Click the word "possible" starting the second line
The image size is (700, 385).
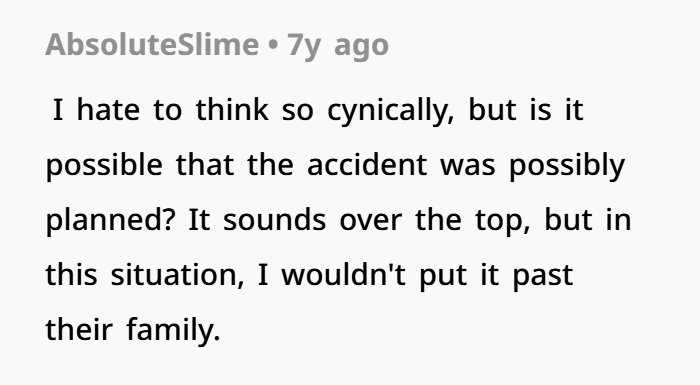coord(104,166)
